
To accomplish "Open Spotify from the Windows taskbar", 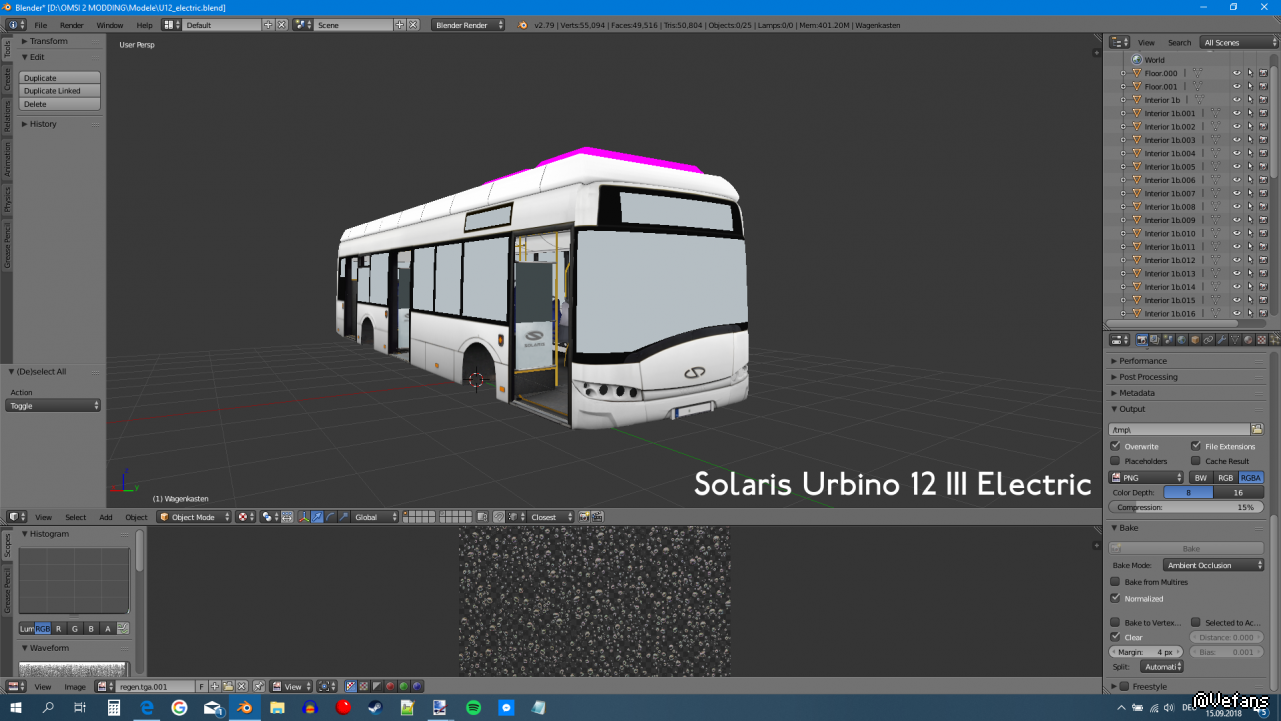I will 474,708.
